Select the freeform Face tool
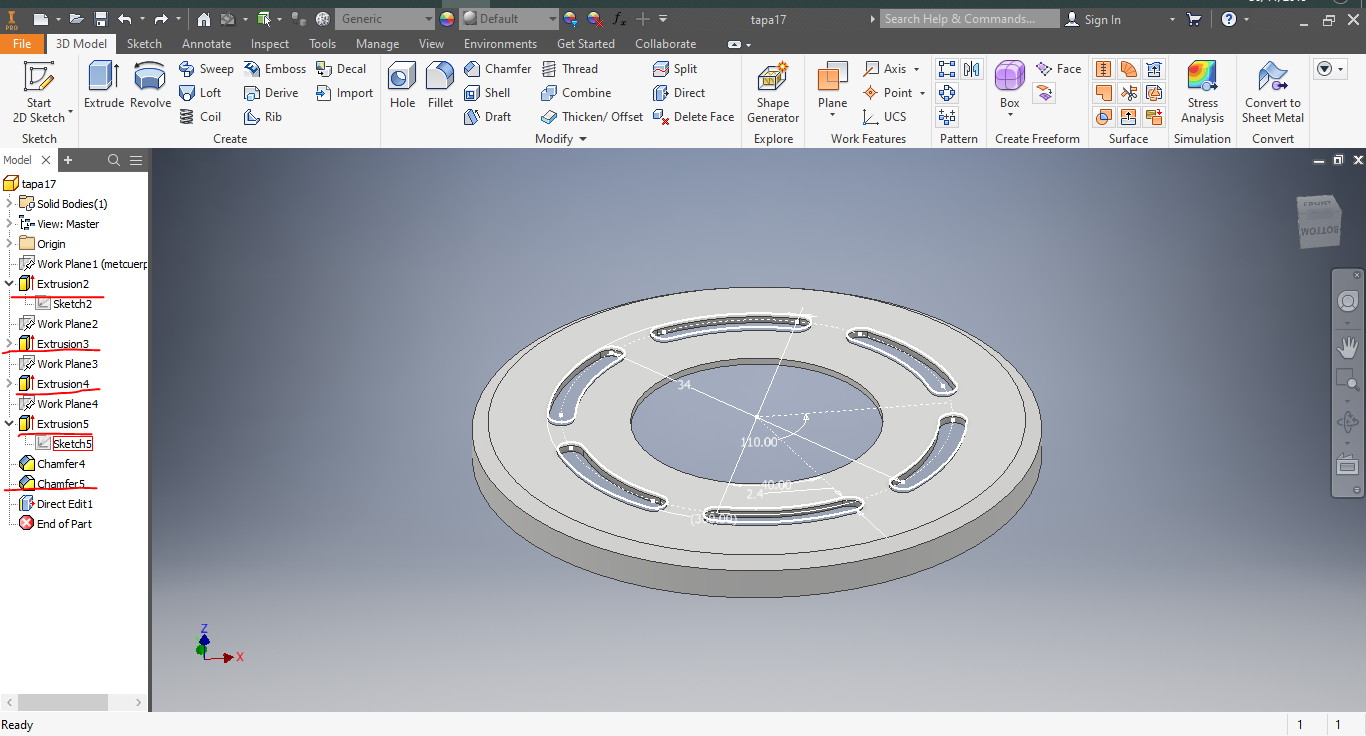Viewport: 1366px width, 736px height. [1058, 69]
